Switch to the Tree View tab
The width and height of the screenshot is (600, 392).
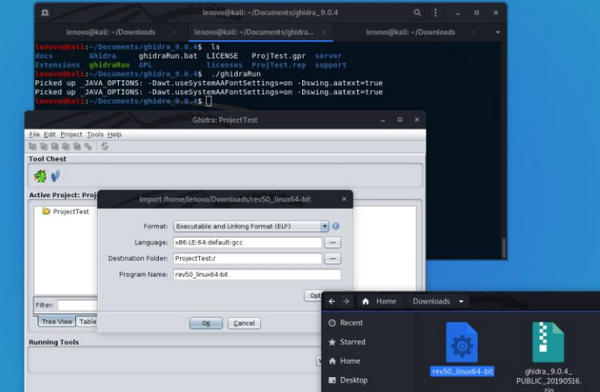pos(57,322)
